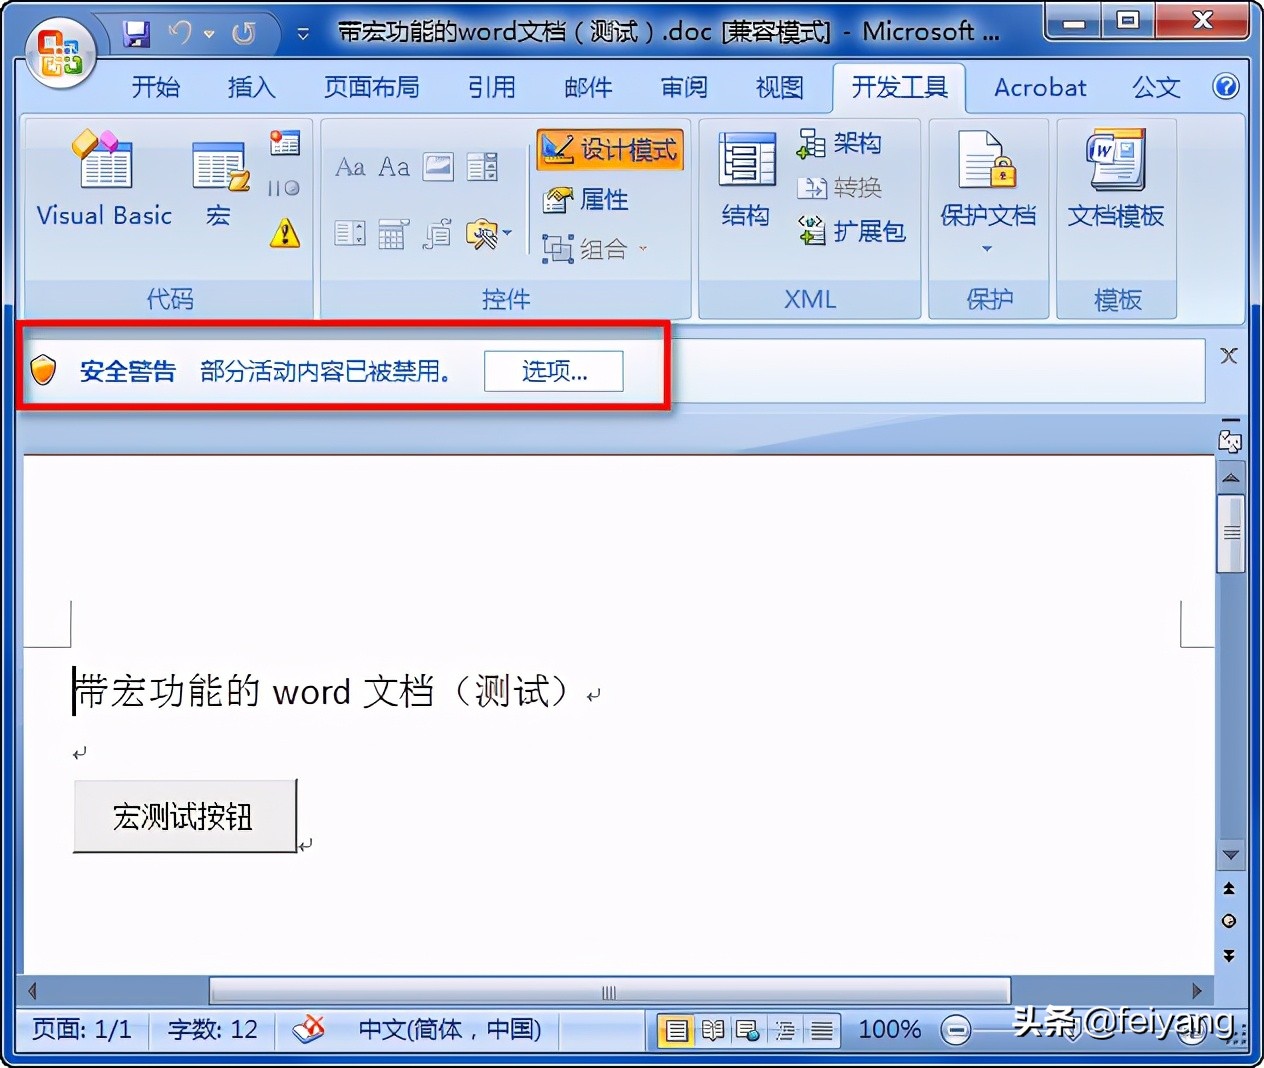Image resolution: width=1264 pixels, height=1068 pixels.
Task: Switch to the 插入 tab
Action: pos(252,88)
